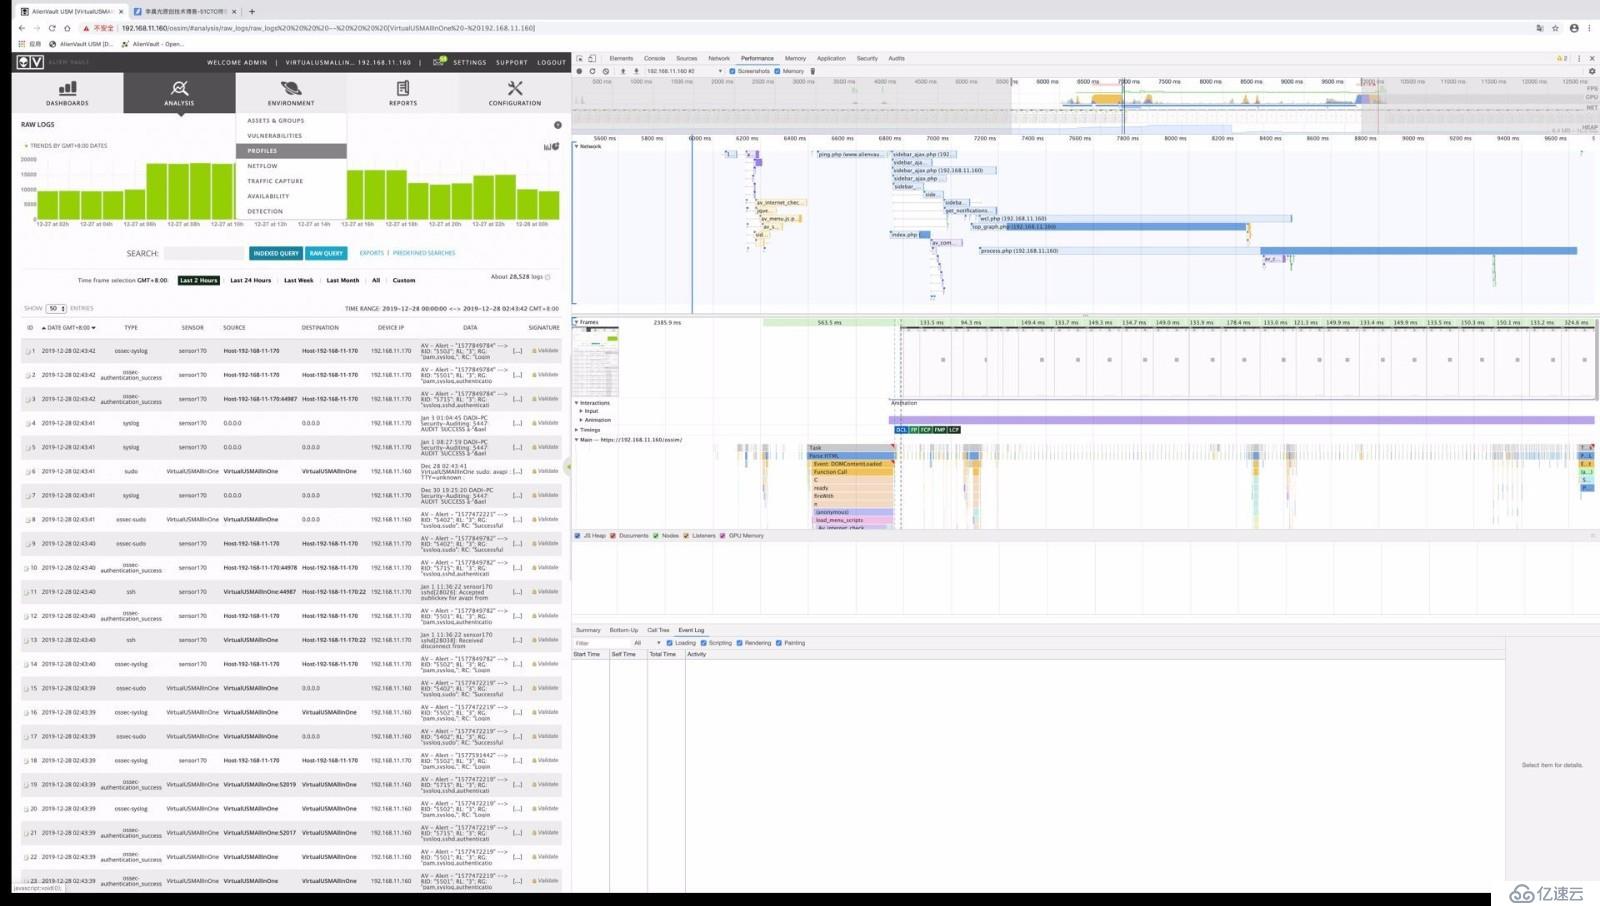Toggle the DevTools device toolbar icon
Image resolution: width=1600 pixels, height=906 pixels.
point(592,58)
